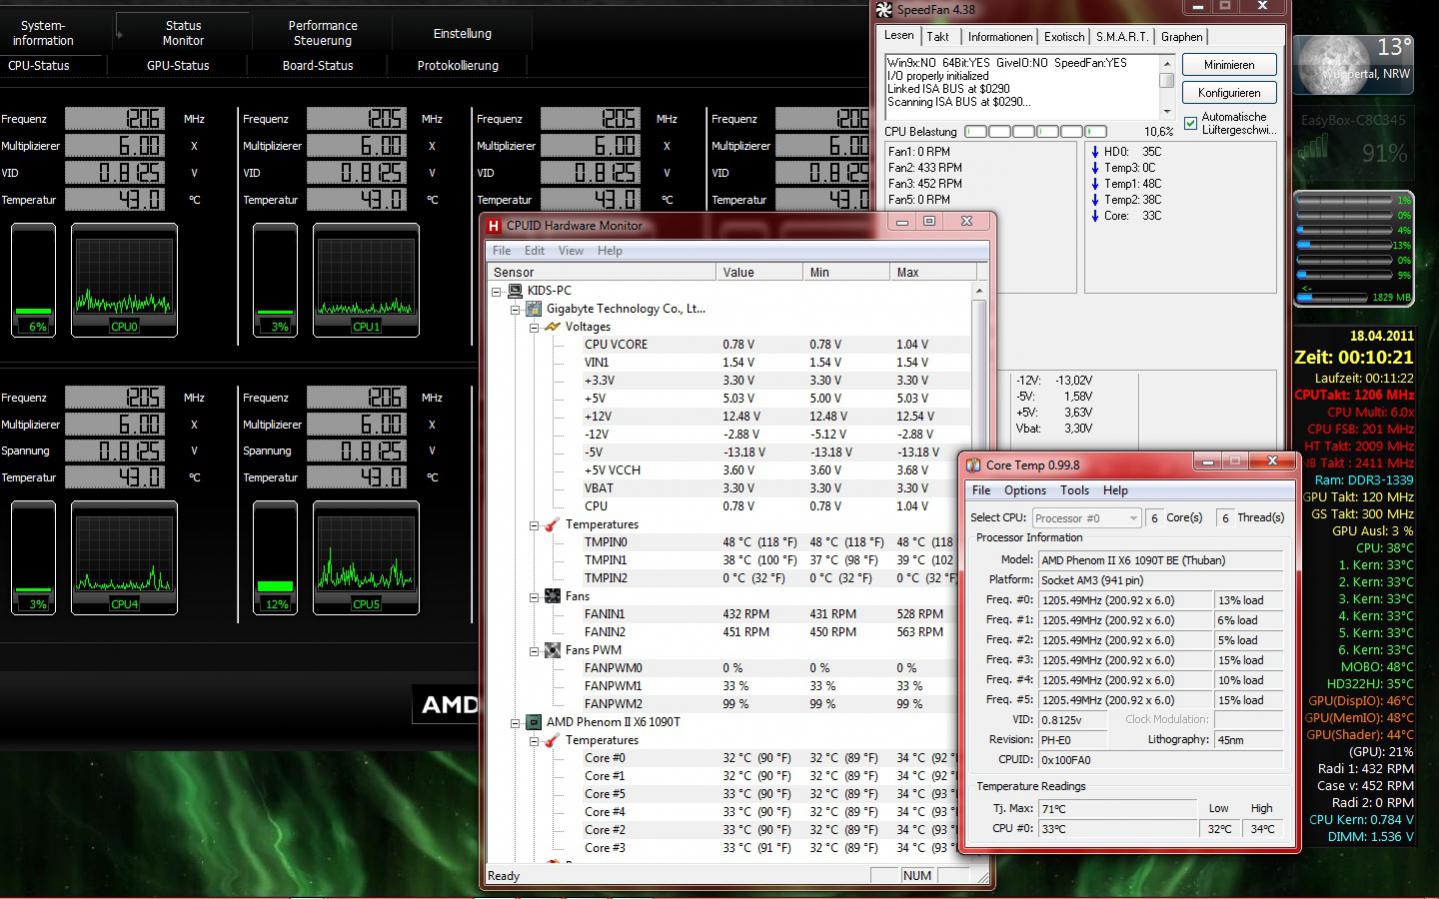The image size is (1439, 899).
Task: Click the CPUID Hardware Monitor title bar icon
Action: point(493,226)
